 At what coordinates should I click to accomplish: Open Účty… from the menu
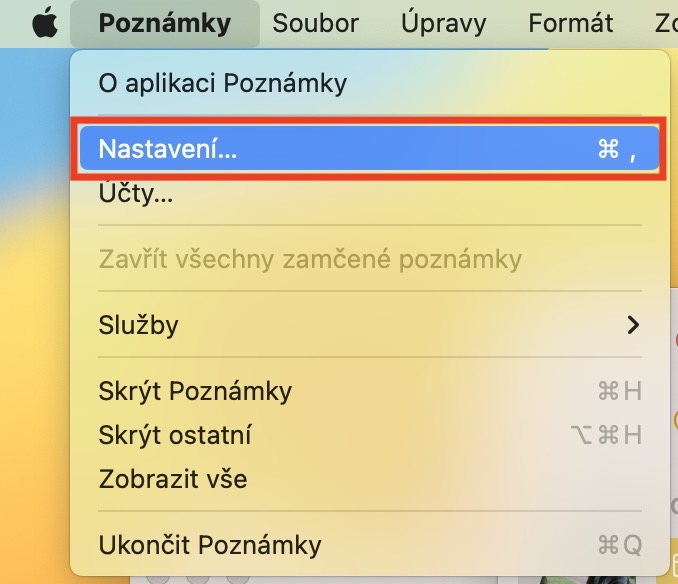(136, 194)
